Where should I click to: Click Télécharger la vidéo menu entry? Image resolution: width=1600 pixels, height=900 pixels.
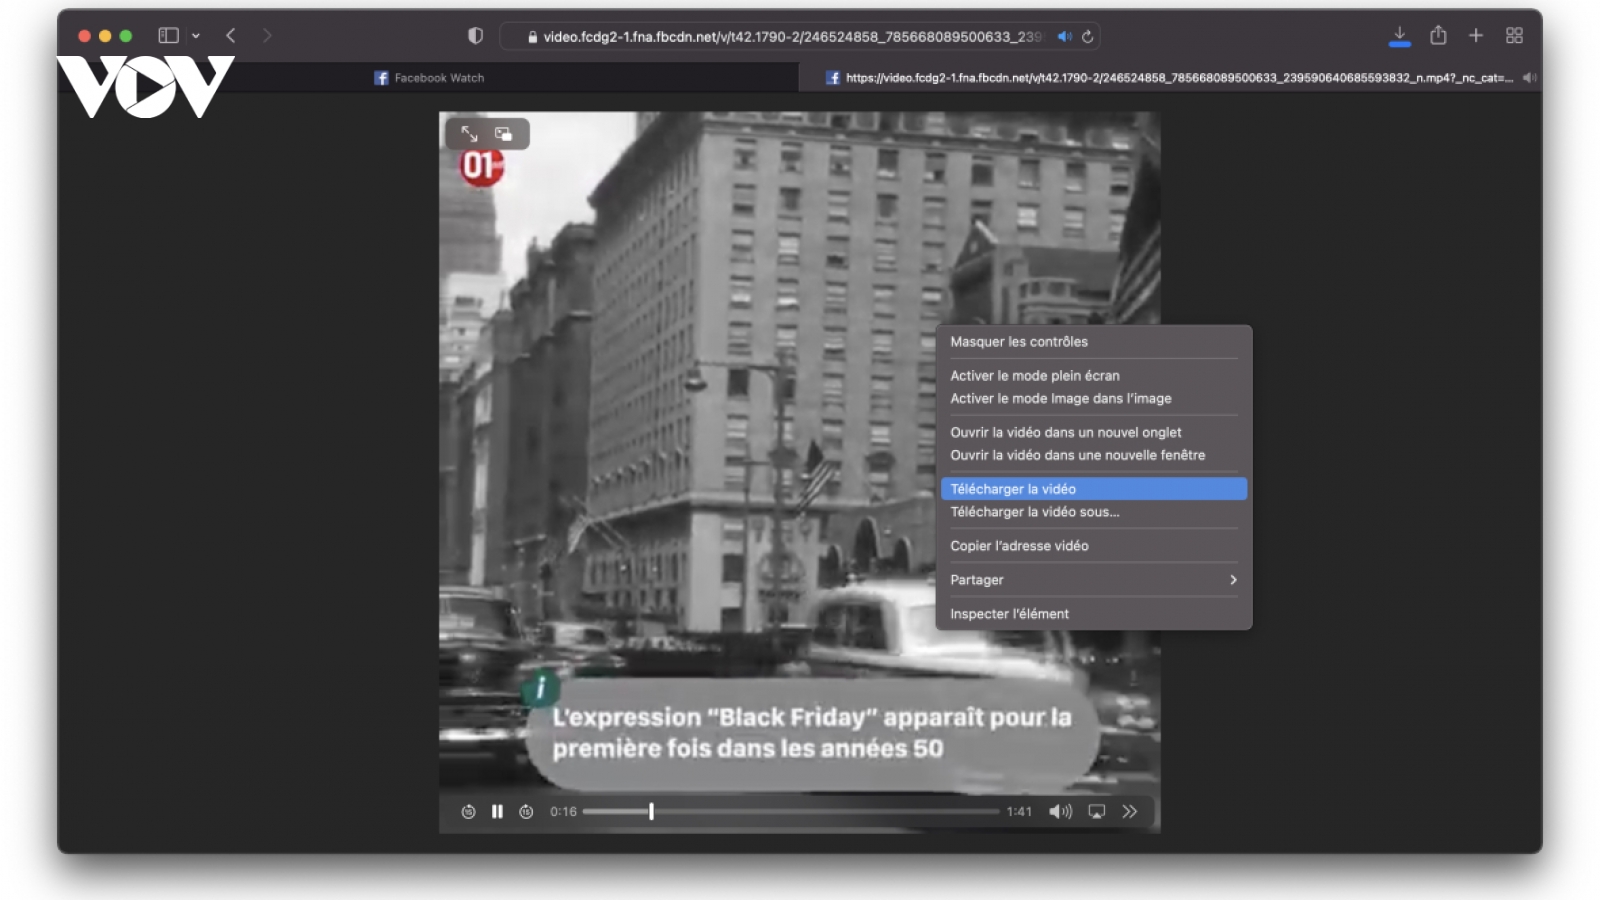click(1094, 489)
